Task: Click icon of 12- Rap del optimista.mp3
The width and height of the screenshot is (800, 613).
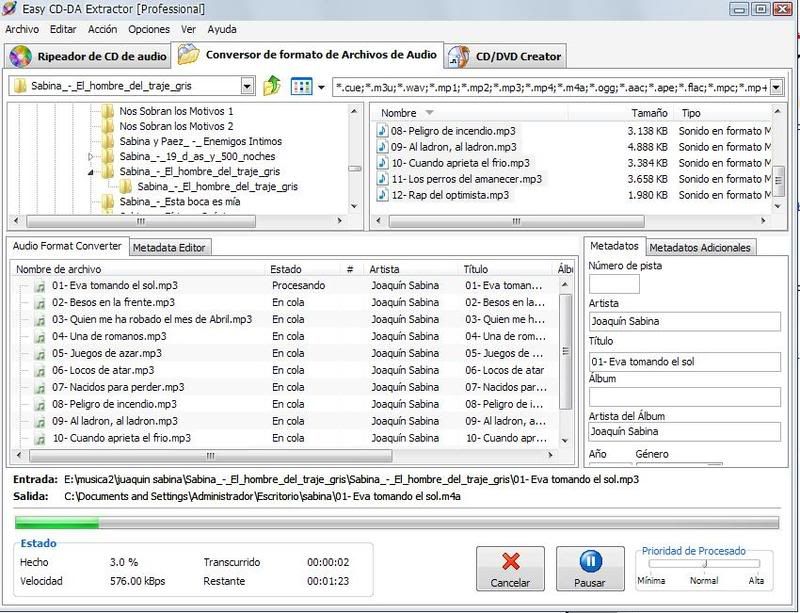Action: point(382,194)
